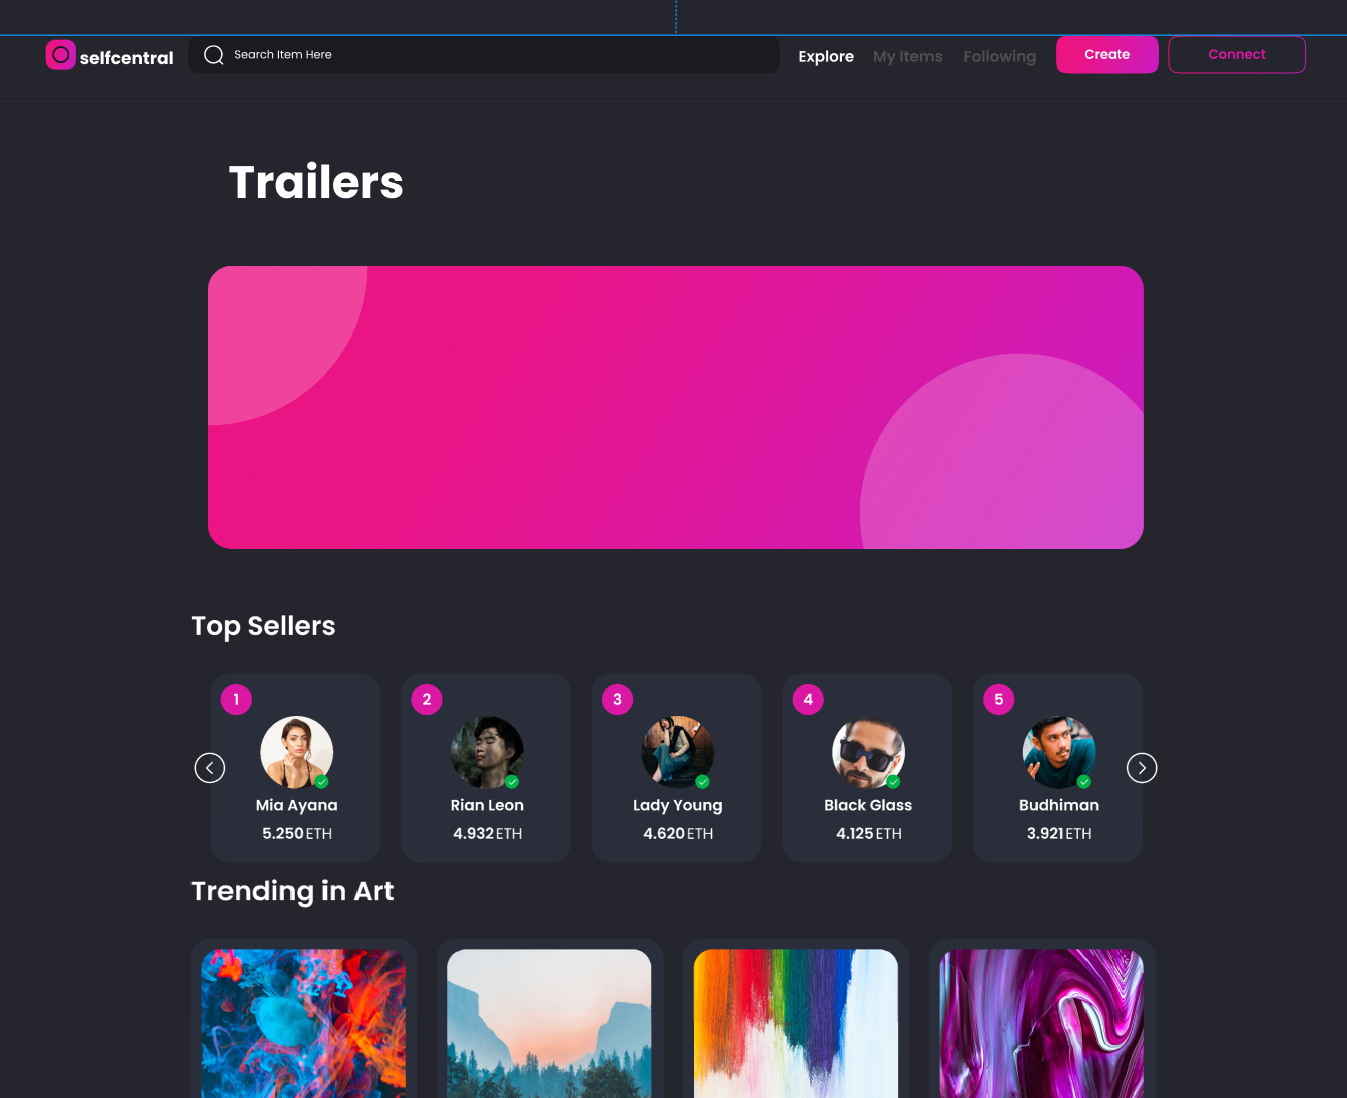Viewport: 1347px width, 1098px height.
Task: View the purple liquid swirl artwork
Action: (1041, 1022)
